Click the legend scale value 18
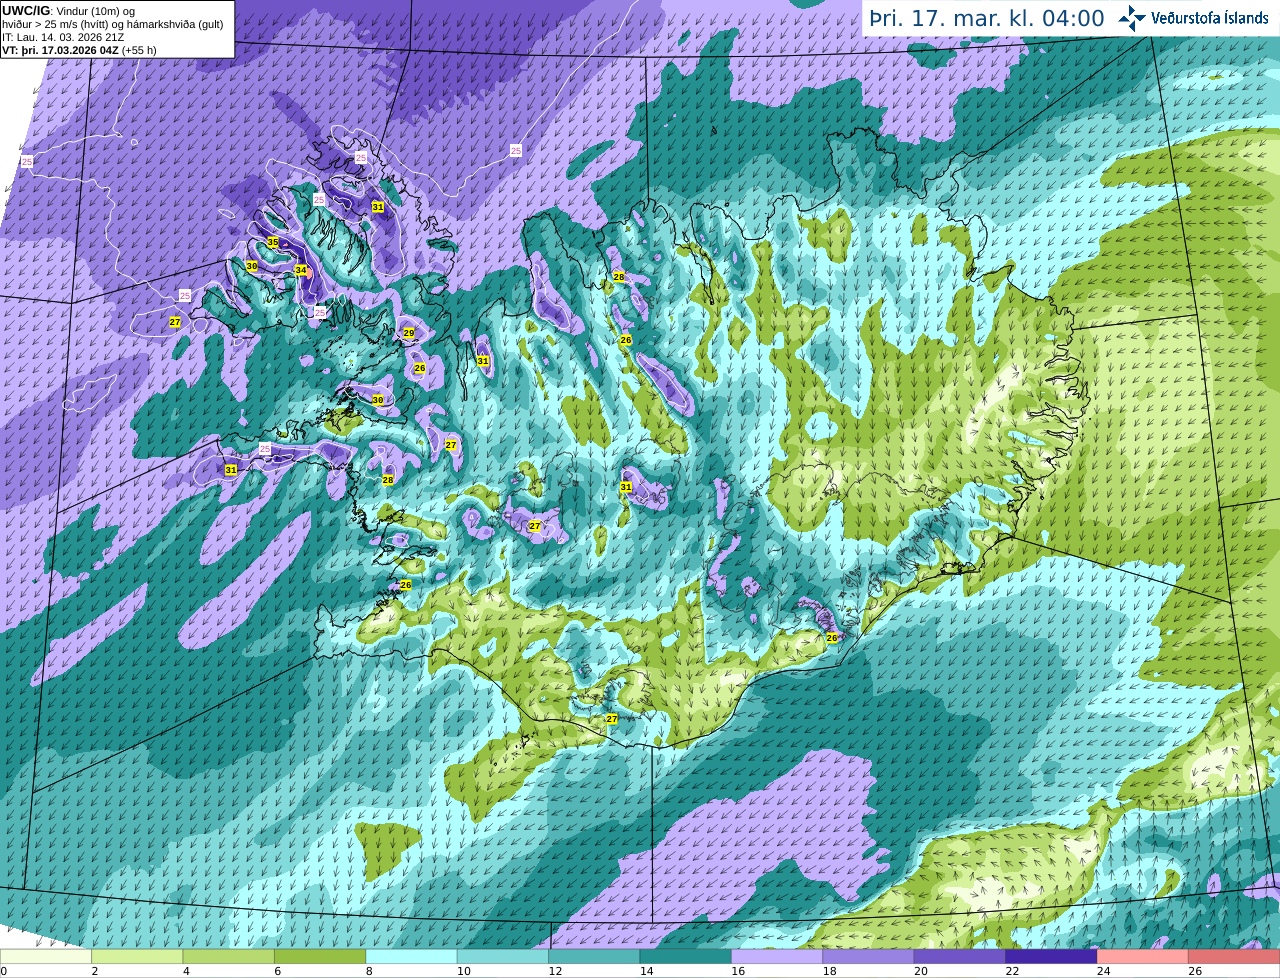This screenshot has height=978, width=1280. click(829, 971)
